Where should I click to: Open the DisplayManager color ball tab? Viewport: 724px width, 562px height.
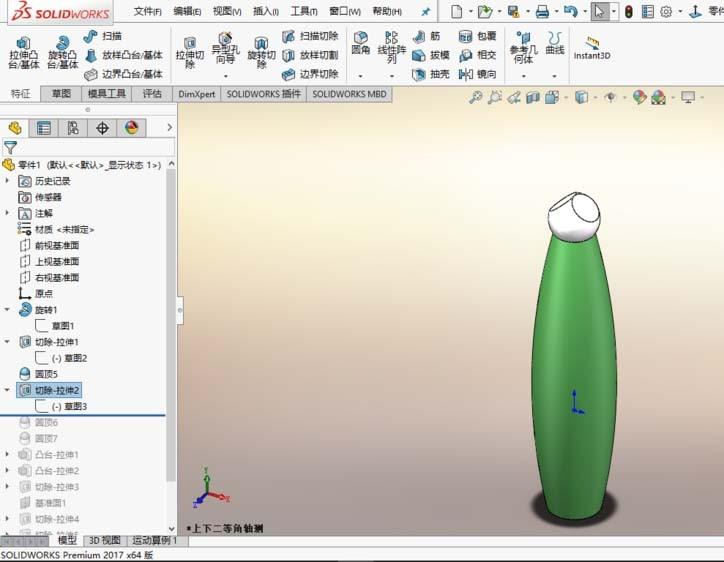(x=131, y=128)
